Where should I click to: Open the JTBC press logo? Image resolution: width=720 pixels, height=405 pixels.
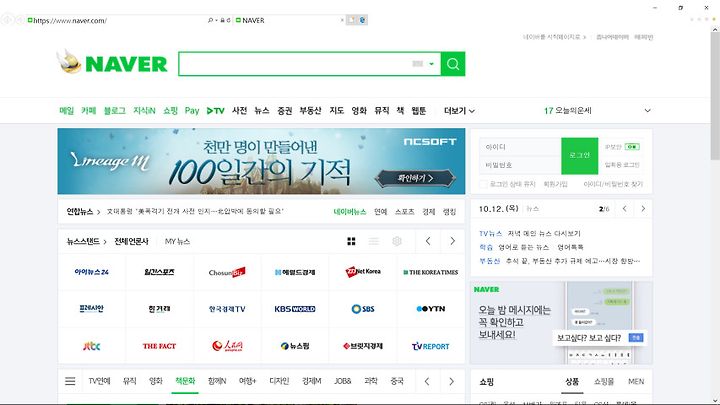tap(91, 346)
